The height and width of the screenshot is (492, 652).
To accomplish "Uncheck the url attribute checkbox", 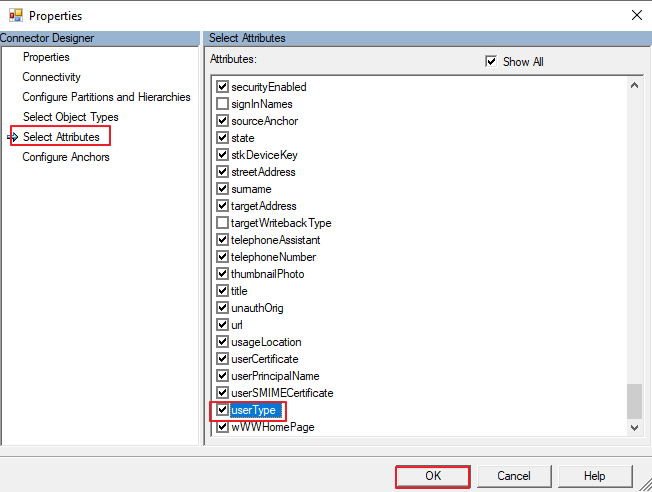I will 222,325.
